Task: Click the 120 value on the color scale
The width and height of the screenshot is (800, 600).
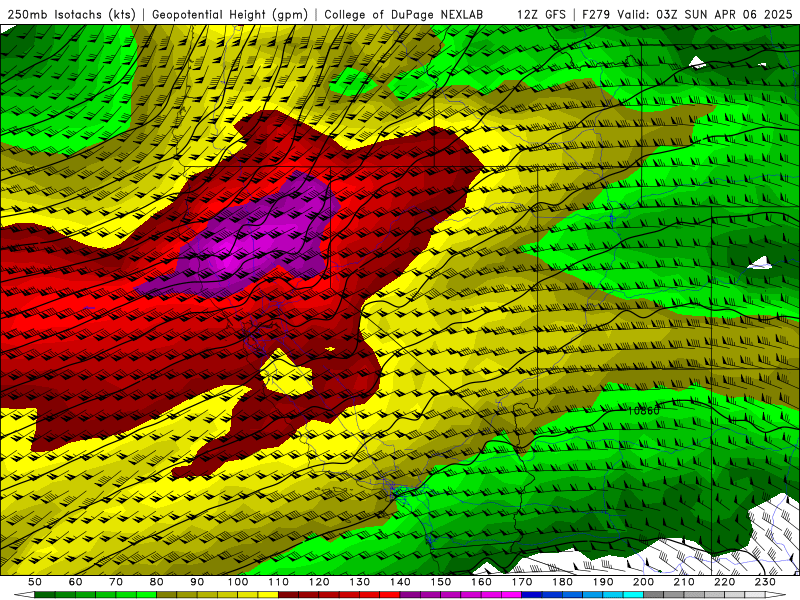Action: (x=319, y=582)
